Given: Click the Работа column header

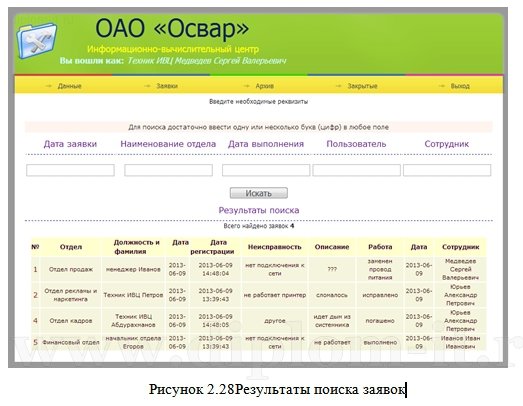Looking at the screenshot, I should point(380,247).
